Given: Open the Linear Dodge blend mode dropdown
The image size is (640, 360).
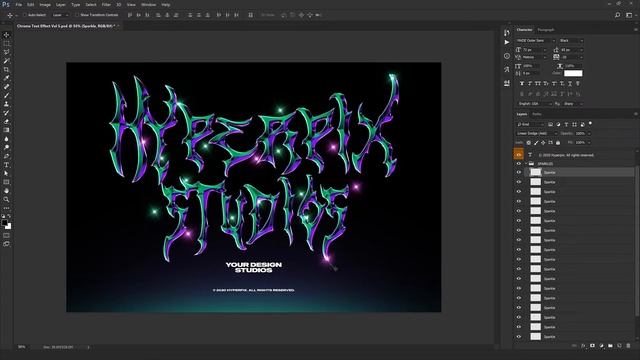Looking at the screenshot, I should (x=536, y=133).
